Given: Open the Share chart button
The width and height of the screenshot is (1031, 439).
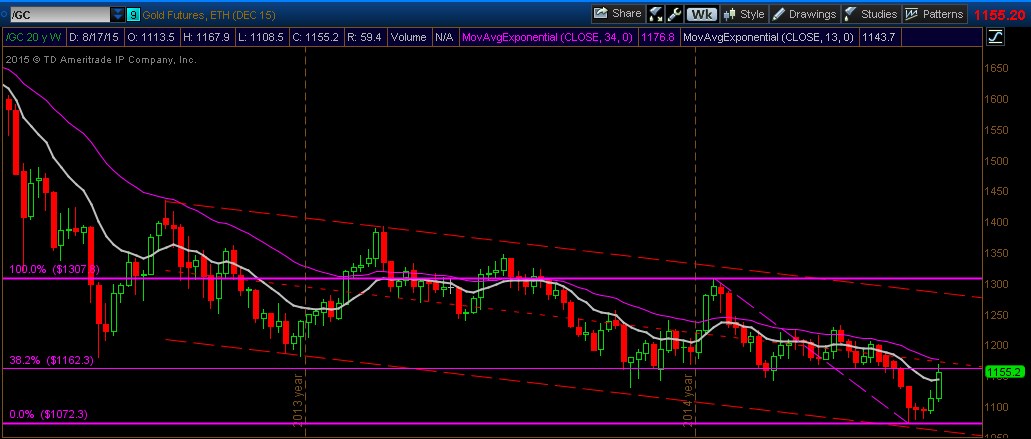Looking at the screenshot, I should click(x=617, y=14).
